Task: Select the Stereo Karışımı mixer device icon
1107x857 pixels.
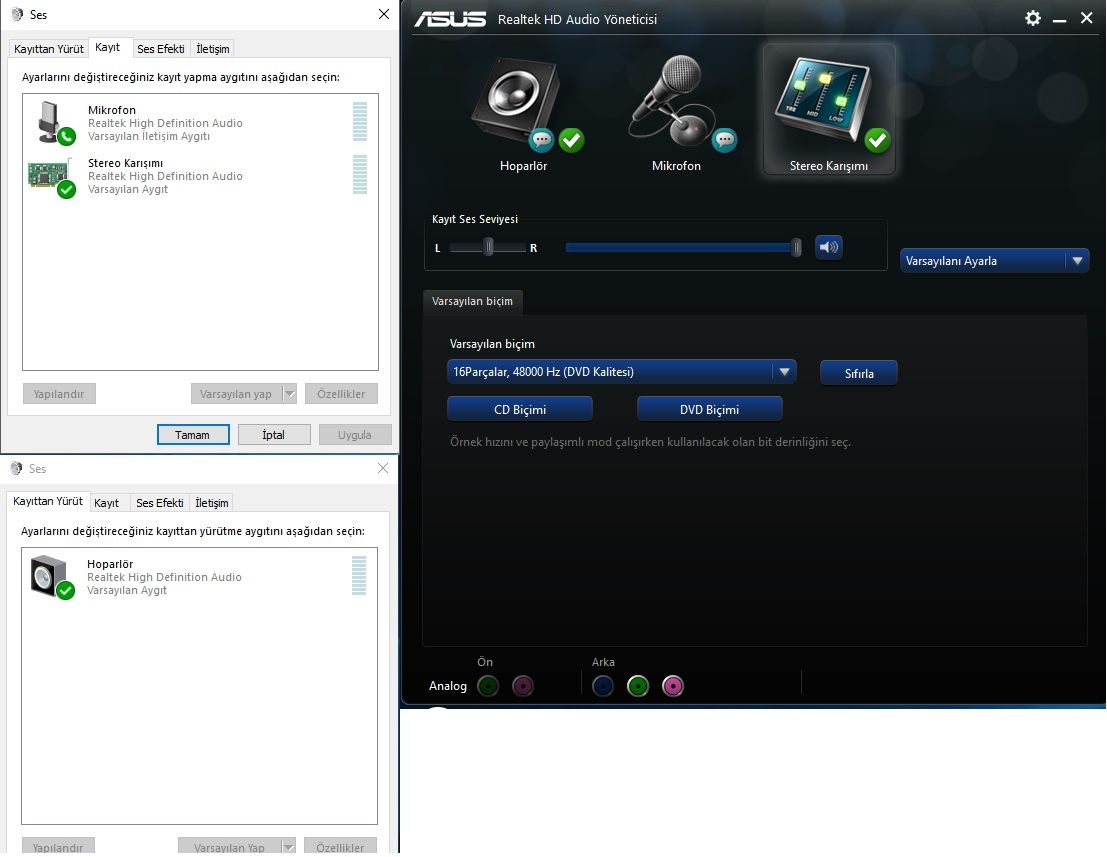Action: (824, 102)
